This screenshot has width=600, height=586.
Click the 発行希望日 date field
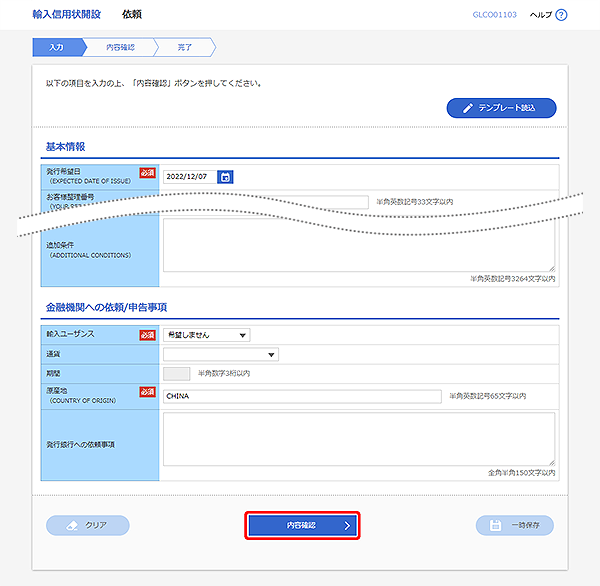tap(188, 177)
